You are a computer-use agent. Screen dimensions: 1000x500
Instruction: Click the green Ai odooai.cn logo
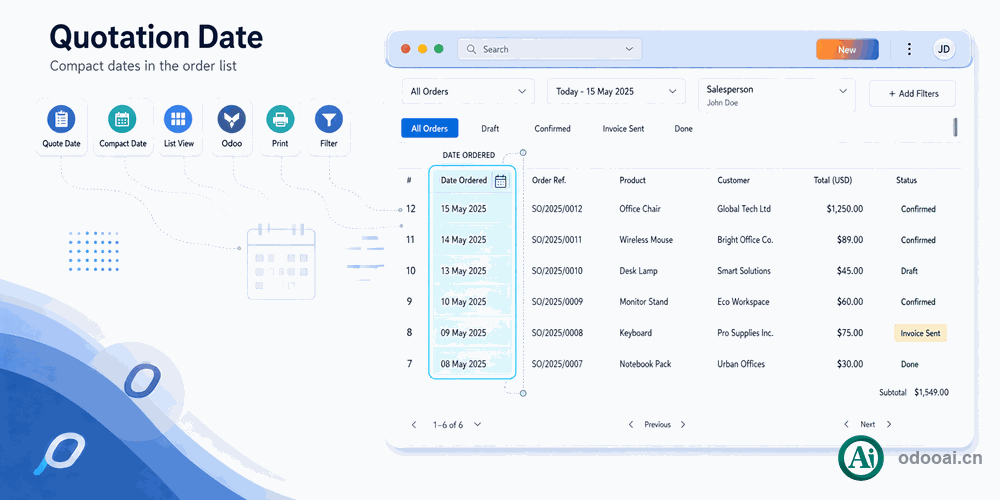861,458
